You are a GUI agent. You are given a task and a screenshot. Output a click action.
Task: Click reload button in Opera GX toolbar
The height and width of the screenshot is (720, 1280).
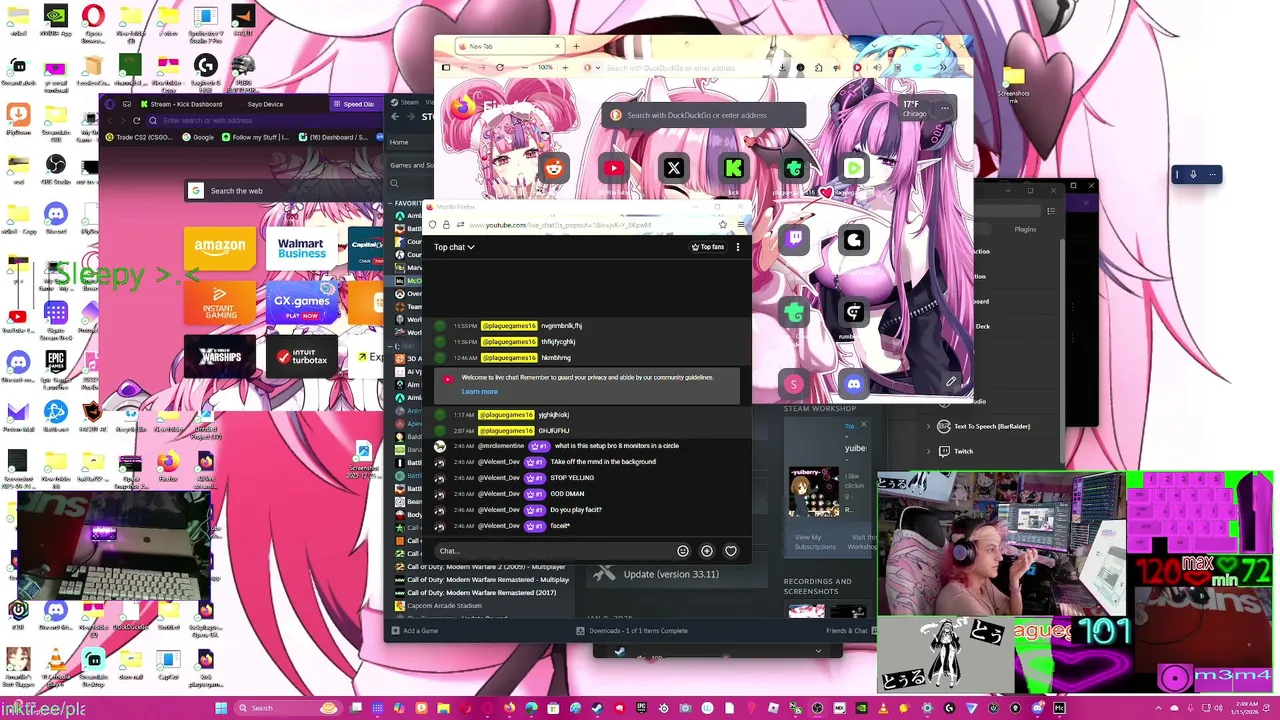pos(137,121)
